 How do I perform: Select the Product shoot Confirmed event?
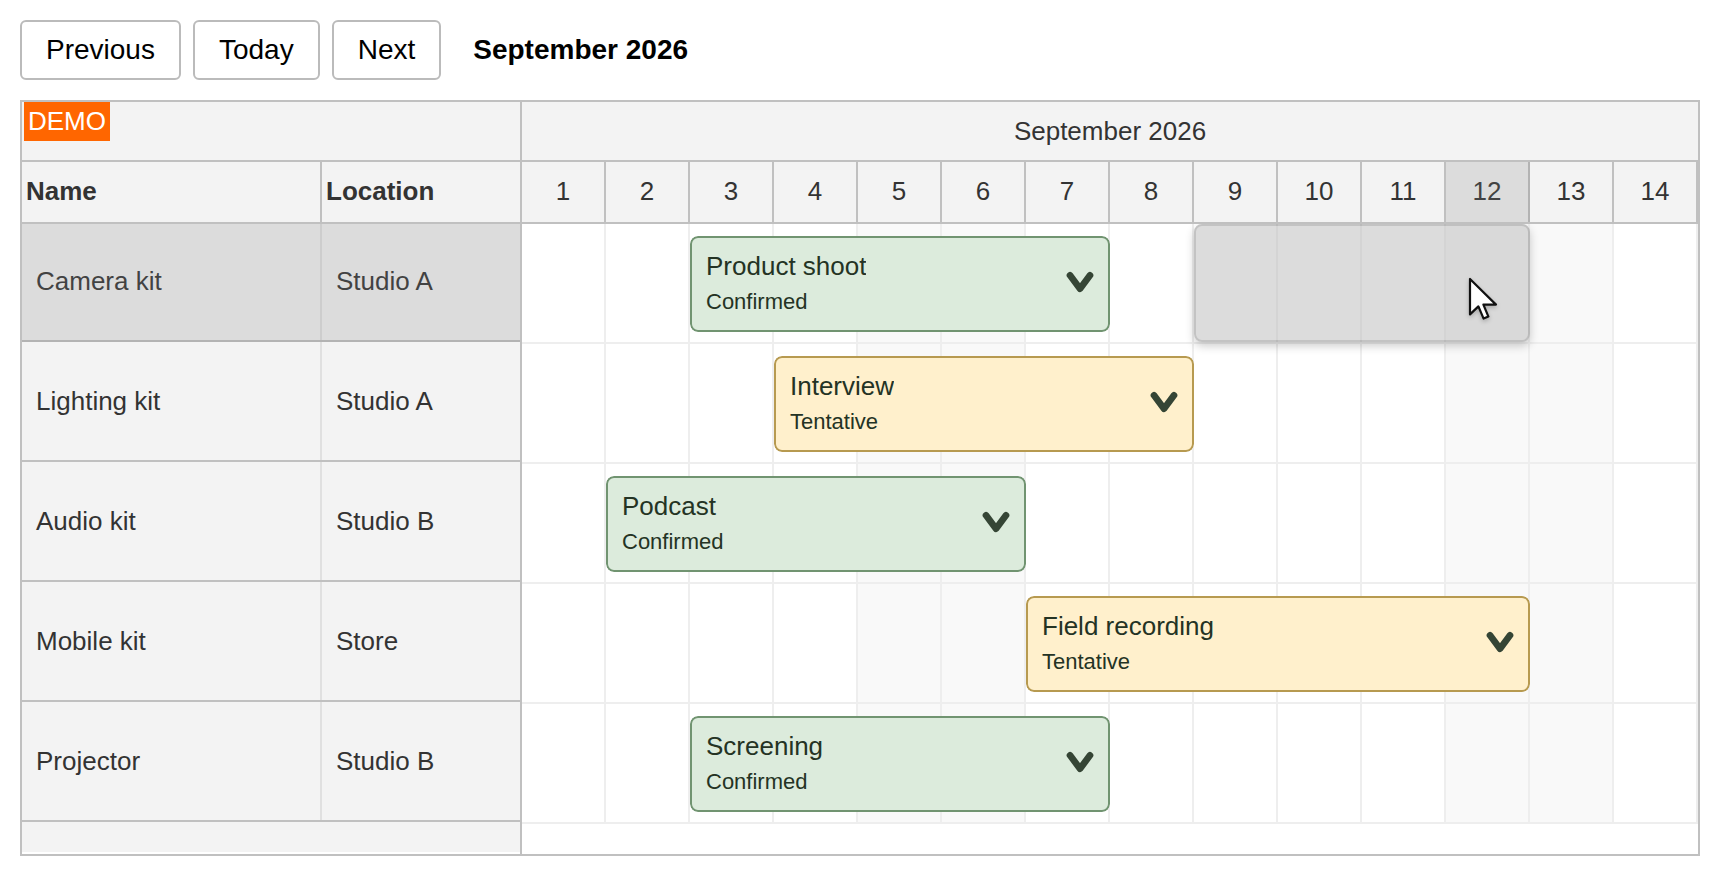pos(899,284)
